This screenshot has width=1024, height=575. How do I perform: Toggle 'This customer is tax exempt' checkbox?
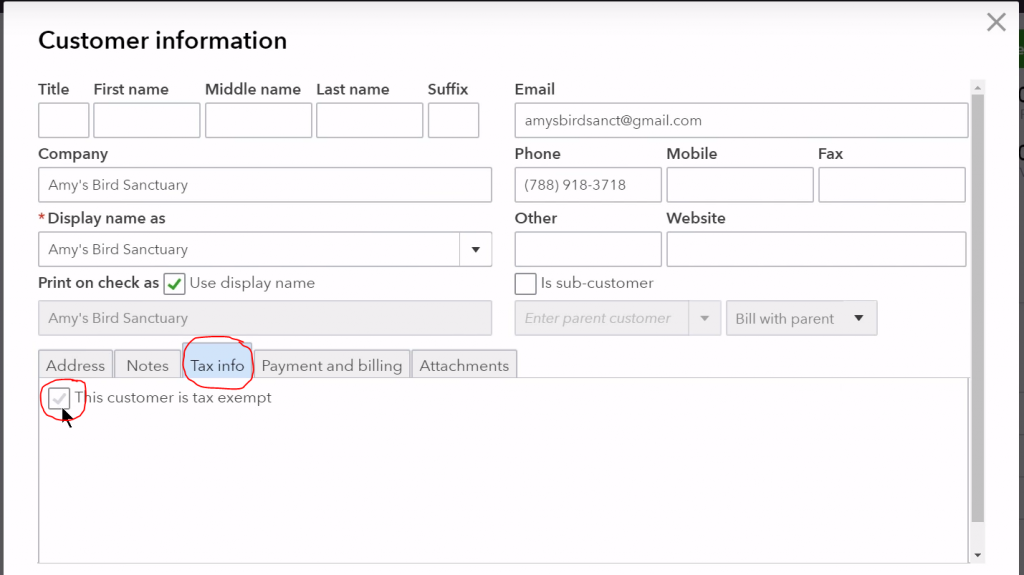click(x=60, y=398)
